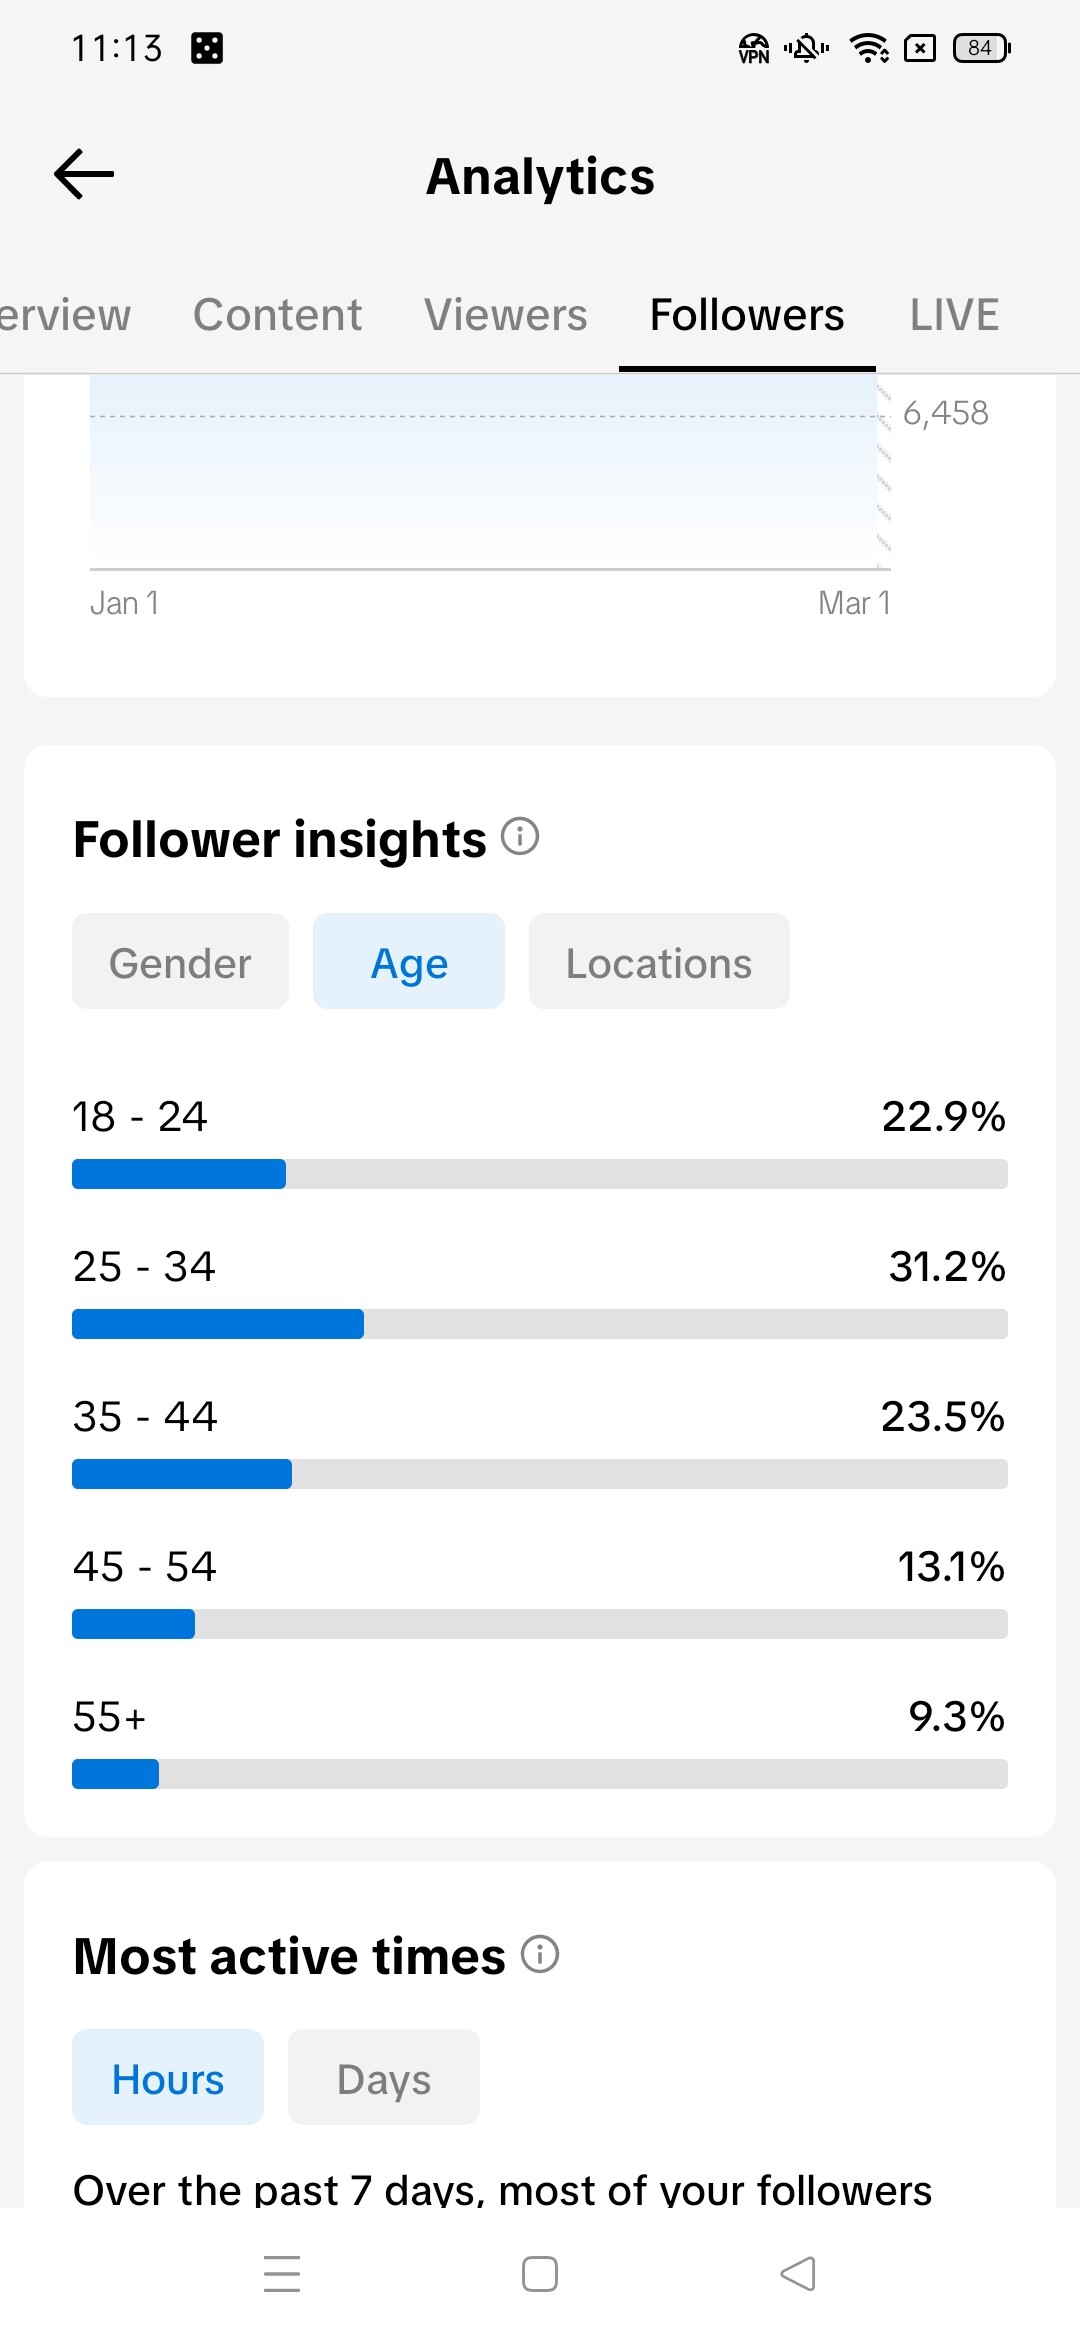
Task: Switch active times to Days
Action: tap(384, 2078)
